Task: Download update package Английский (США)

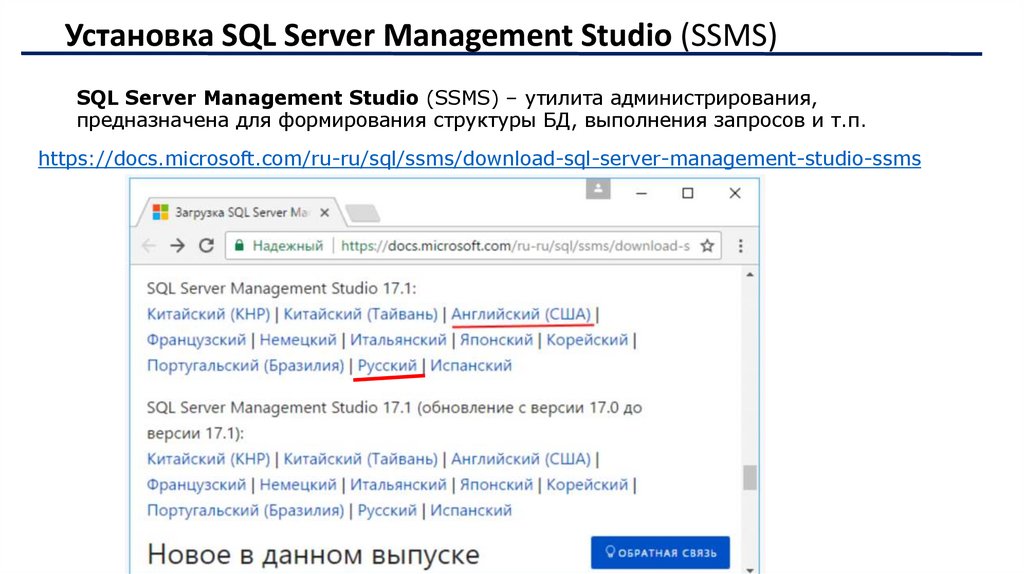Action: click(521, 459)
